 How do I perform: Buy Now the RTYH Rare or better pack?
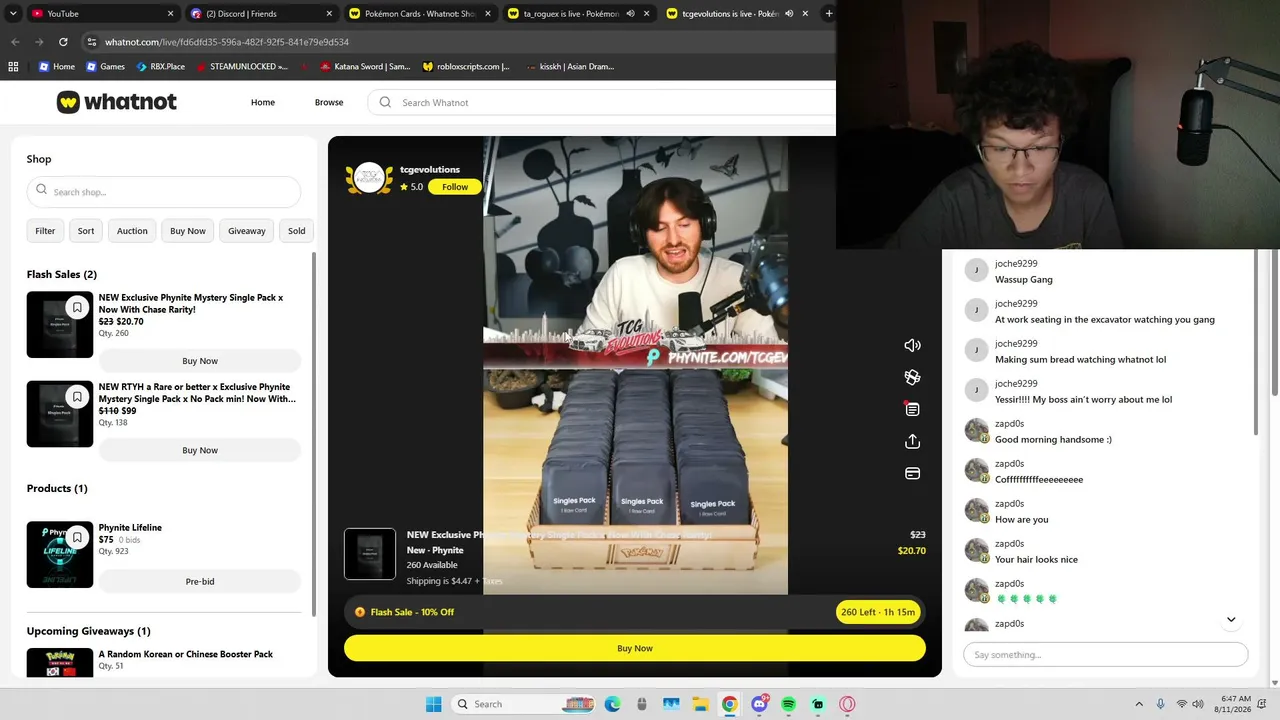[200, 450]
